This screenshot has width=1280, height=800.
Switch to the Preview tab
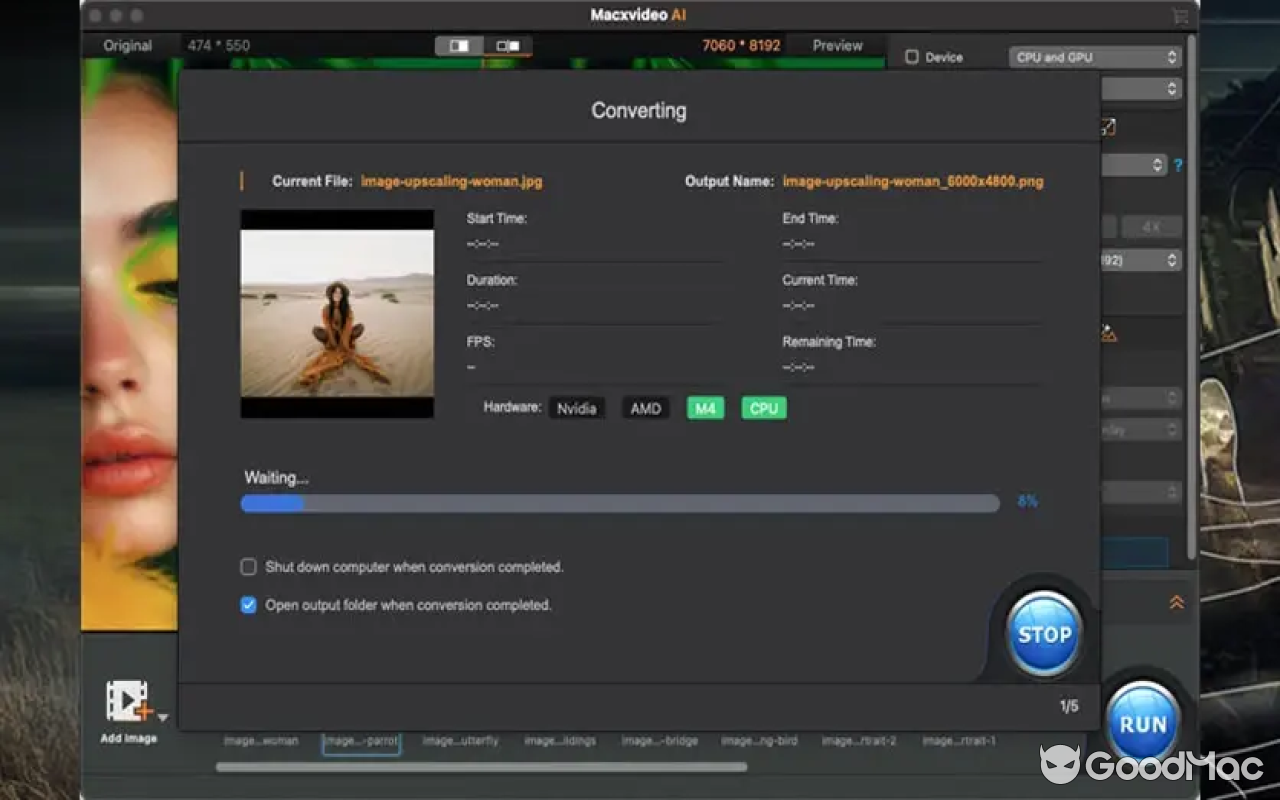pos(837,46)
